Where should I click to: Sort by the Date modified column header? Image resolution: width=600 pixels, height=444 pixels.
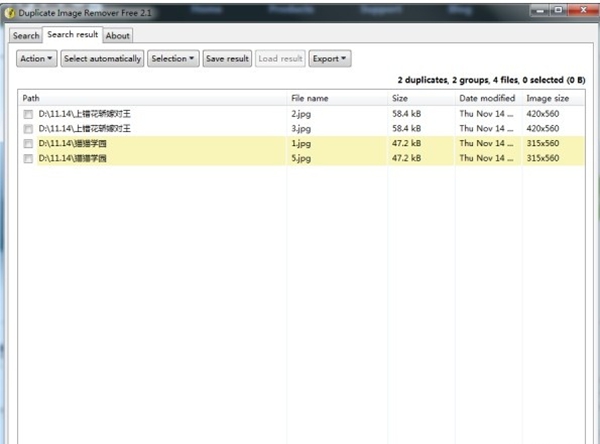487,98
